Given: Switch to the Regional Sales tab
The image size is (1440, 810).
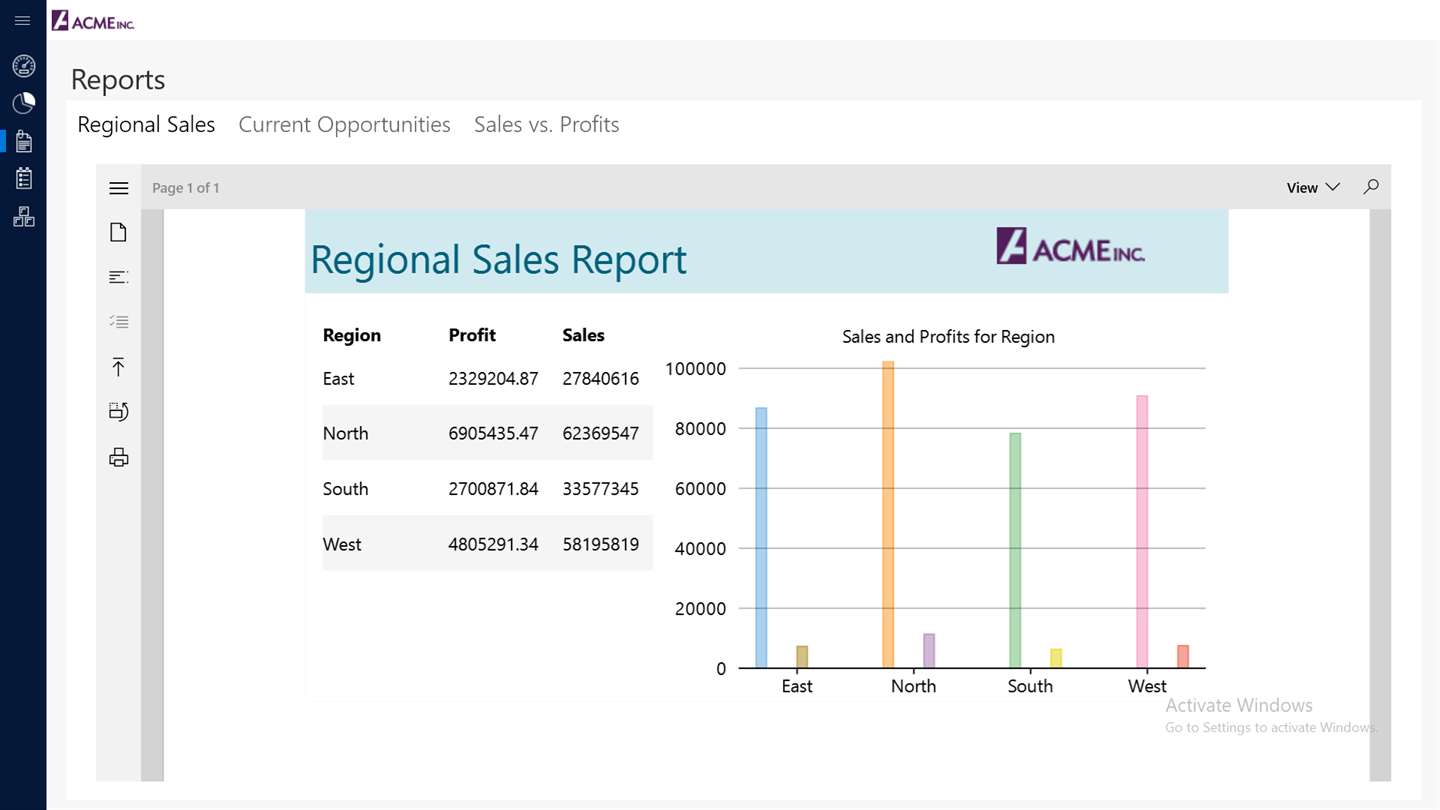Looking at the screenshot, I should (x=146, y=125).
